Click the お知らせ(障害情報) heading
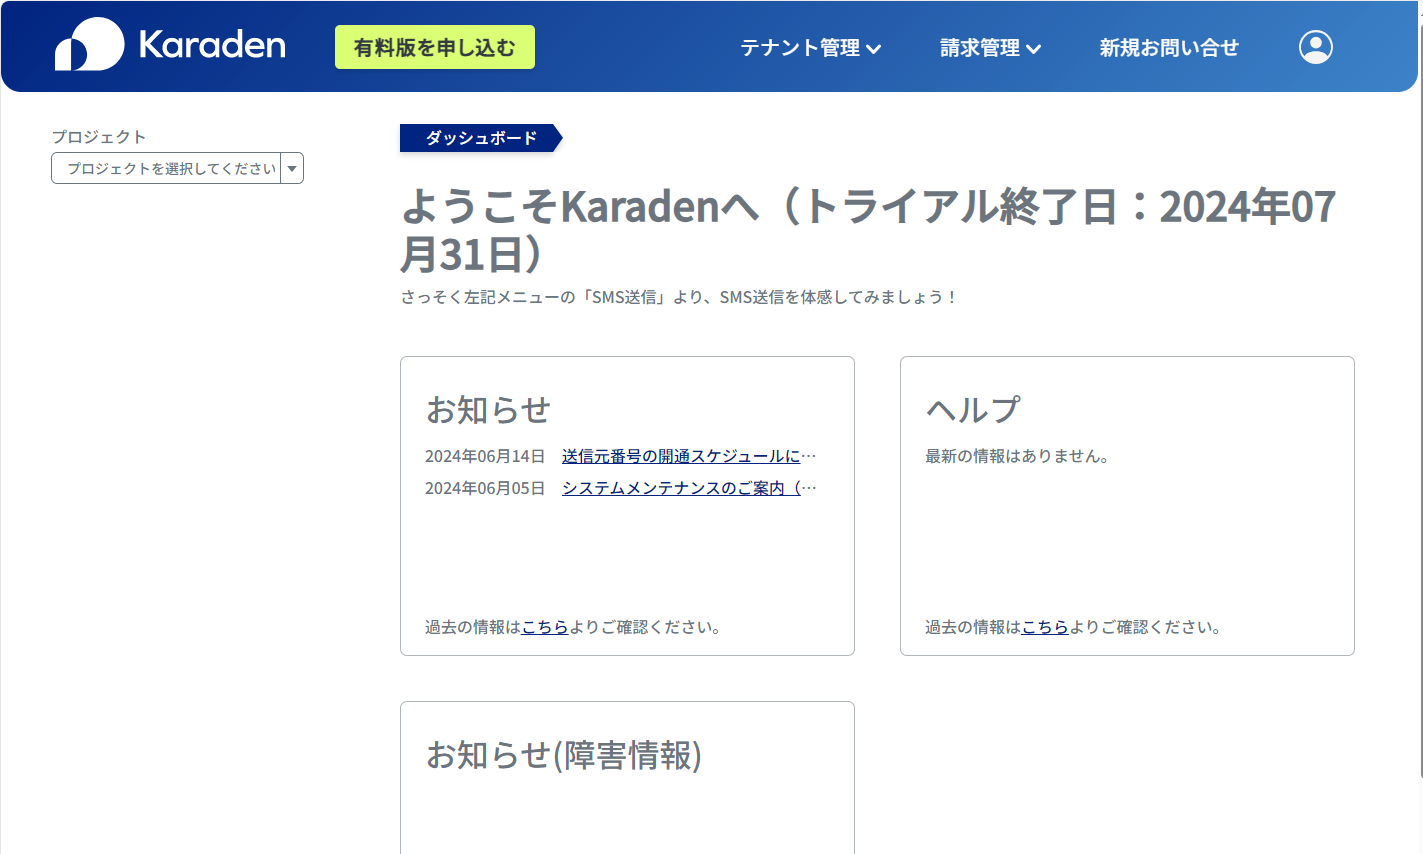The image size is (1423, 854). [564, 755]
